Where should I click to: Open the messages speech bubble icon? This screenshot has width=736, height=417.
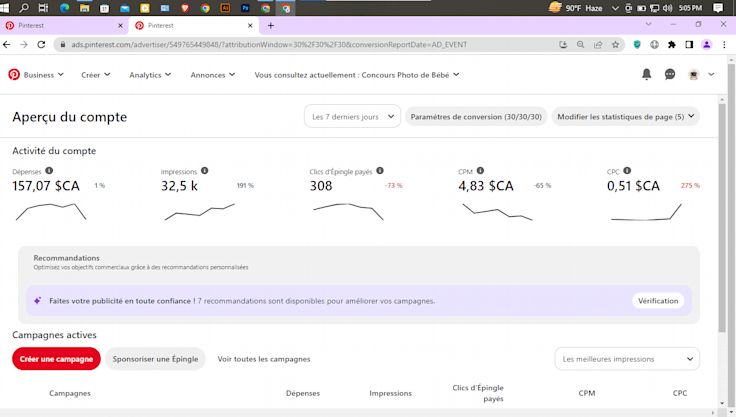tap(670, 74)
